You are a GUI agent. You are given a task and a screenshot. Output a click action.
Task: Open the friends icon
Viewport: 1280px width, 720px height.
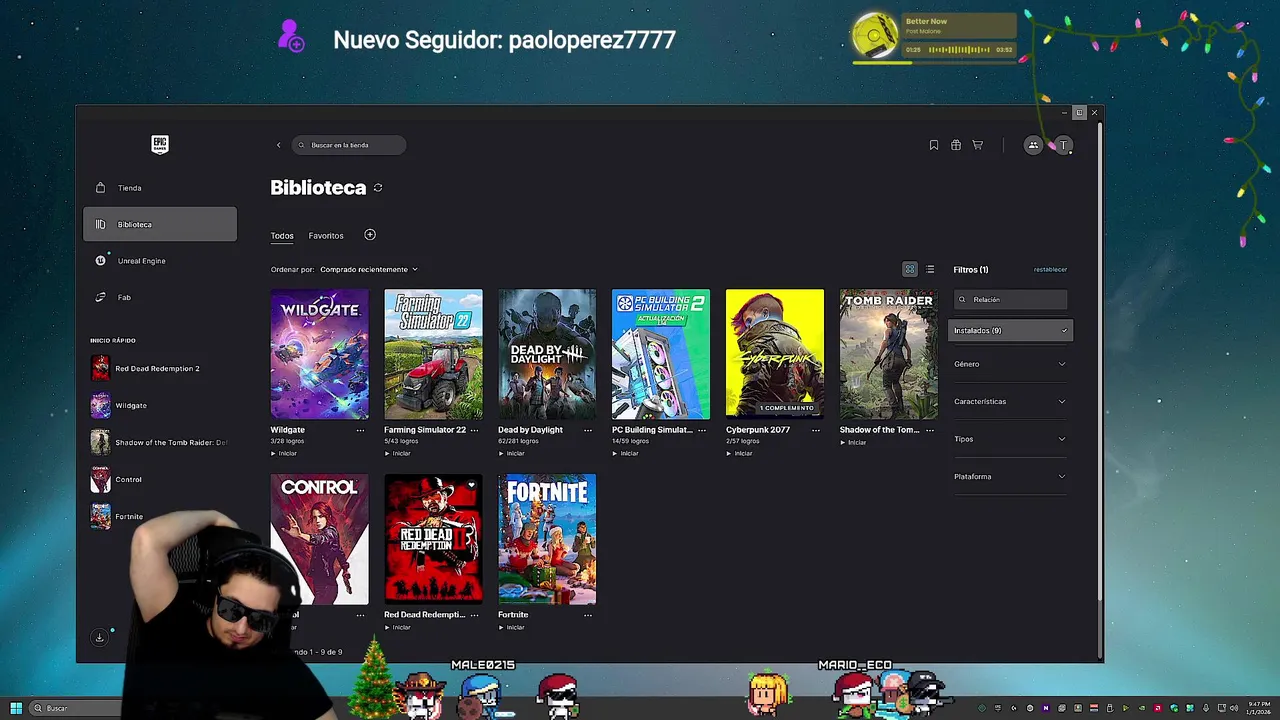pos(1033,145)
